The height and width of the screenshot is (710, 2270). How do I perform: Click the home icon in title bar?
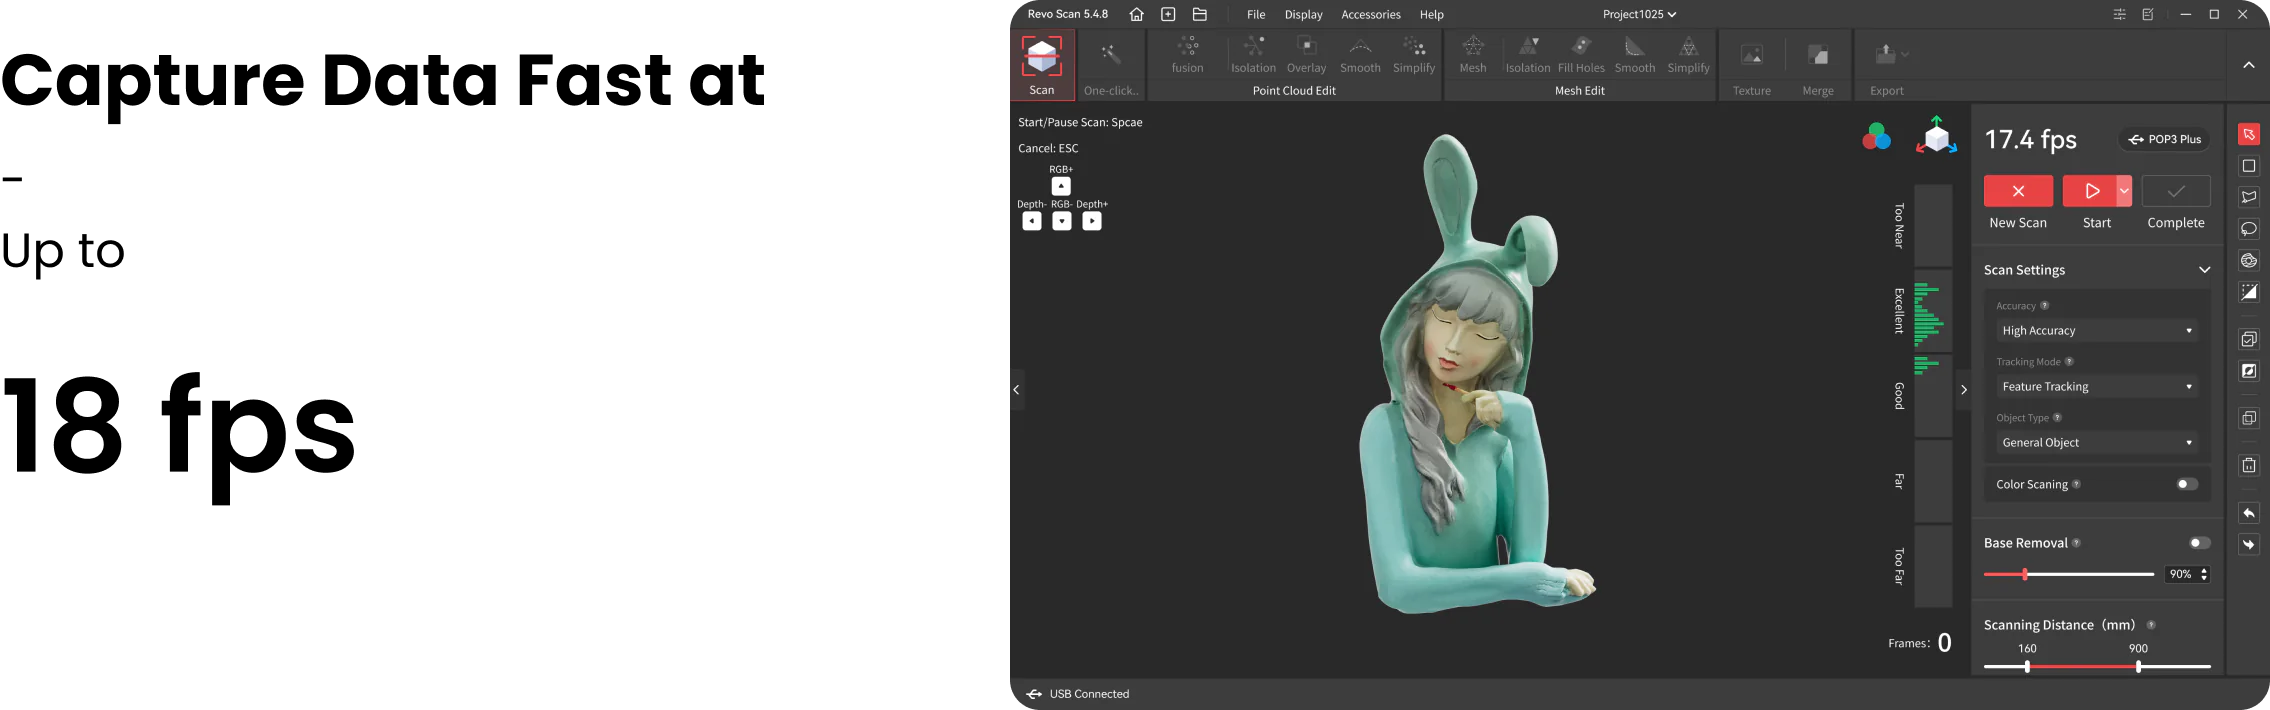point(1136,14)
